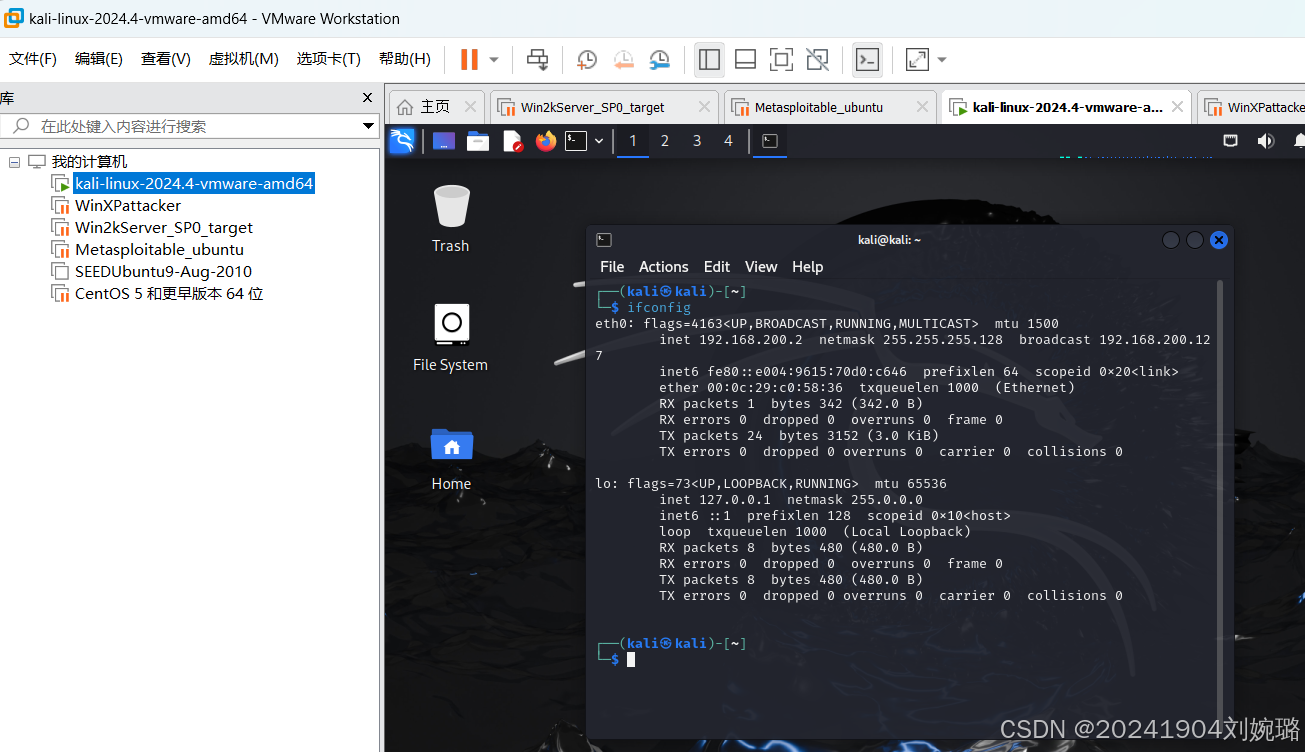Close the 主页 tab
1305x752 pixels.
click(x=469, y=107)
